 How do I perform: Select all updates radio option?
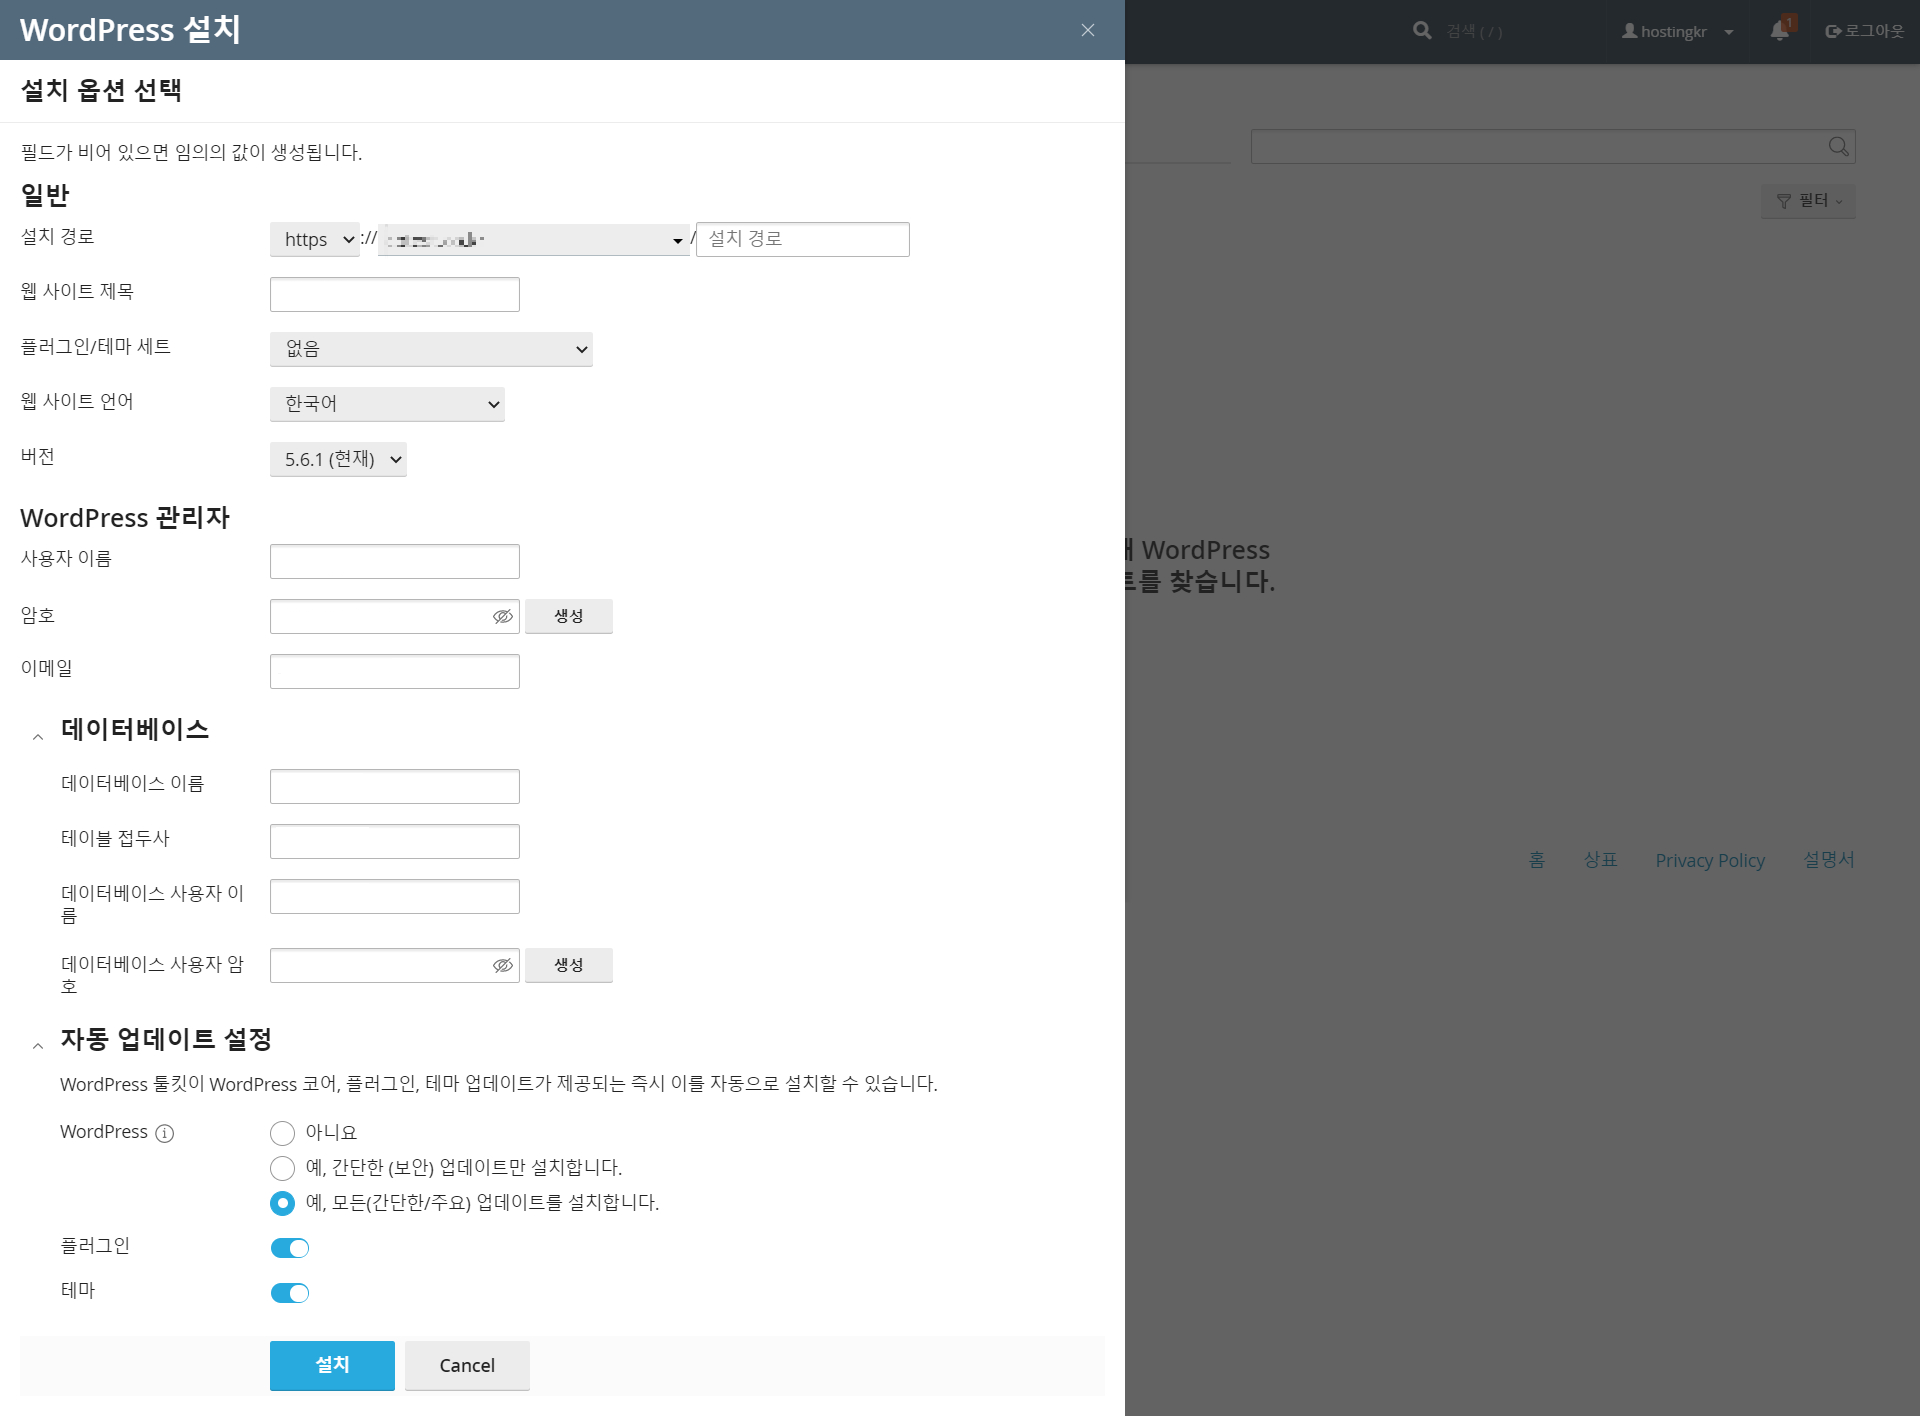tap(282, 1203)
